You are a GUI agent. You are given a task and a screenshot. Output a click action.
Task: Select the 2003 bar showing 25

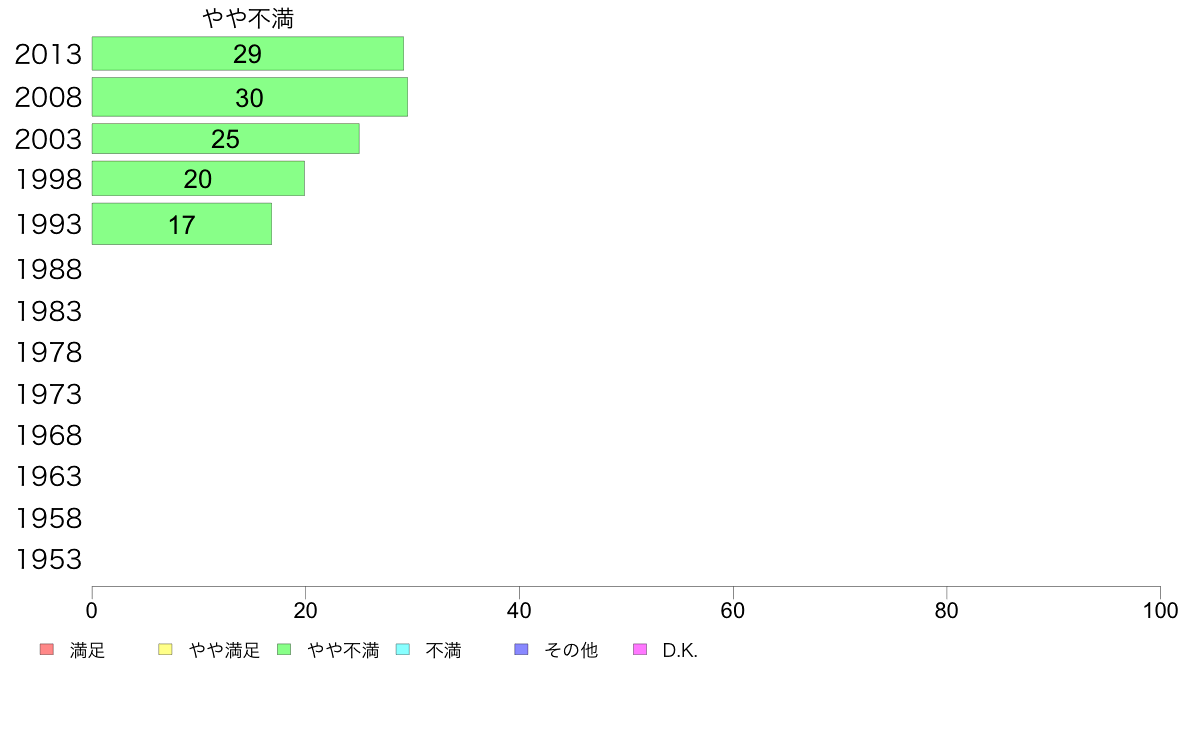226,139
